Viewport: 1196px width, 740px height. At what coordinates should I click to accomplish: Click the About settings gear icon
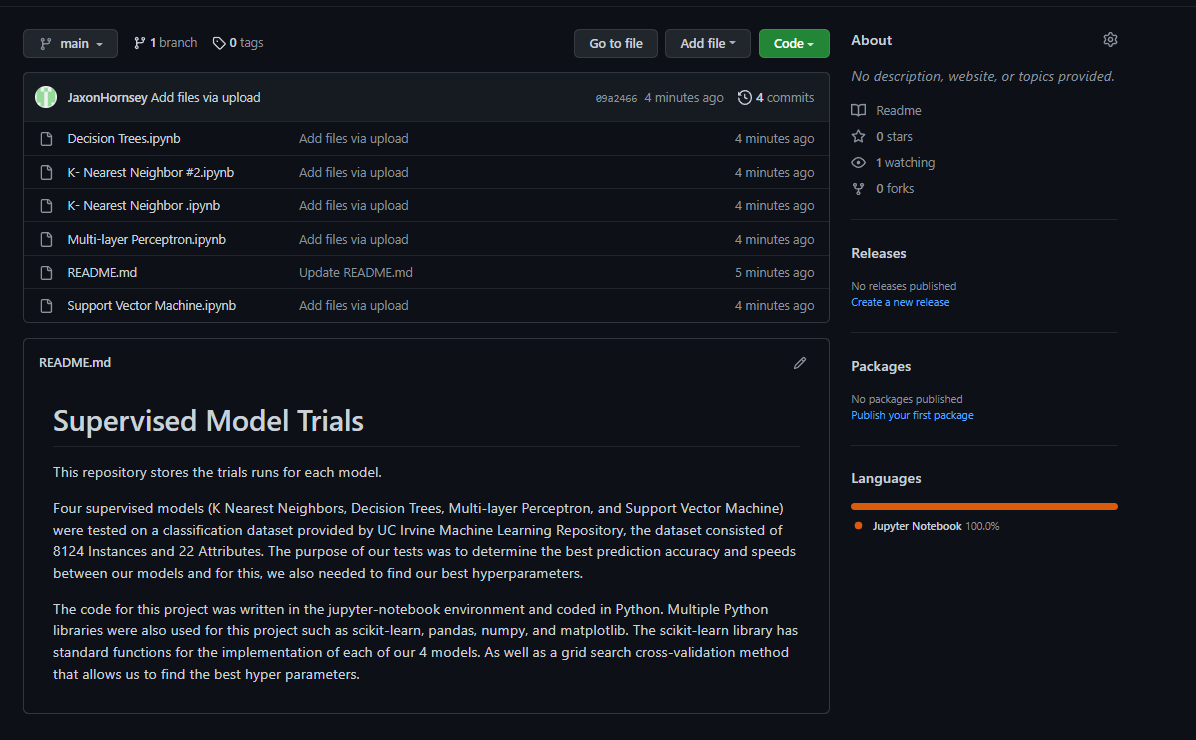pyautogui.click(x=1110, y=40)
